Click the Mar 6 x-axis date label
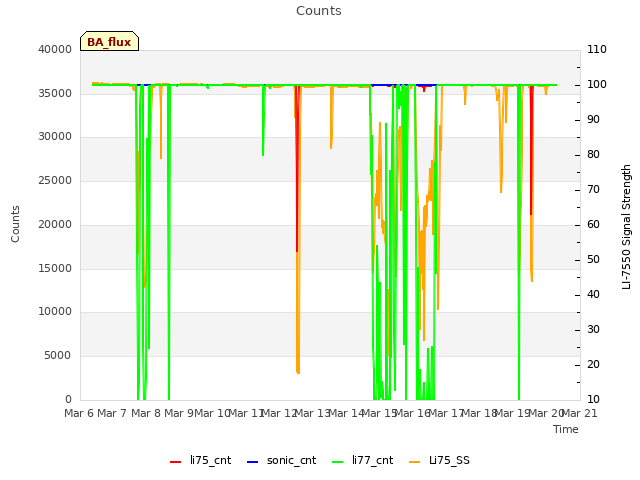640x480 pixels. (79, 413)
